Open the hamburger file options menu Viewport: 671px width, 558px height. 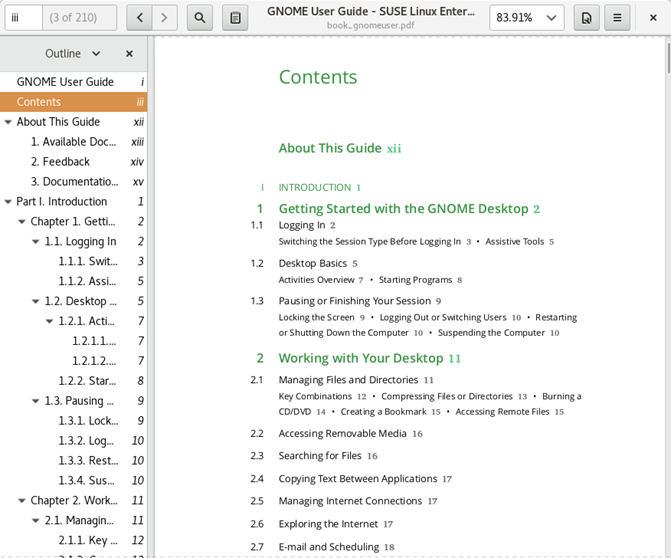[617, 18]
